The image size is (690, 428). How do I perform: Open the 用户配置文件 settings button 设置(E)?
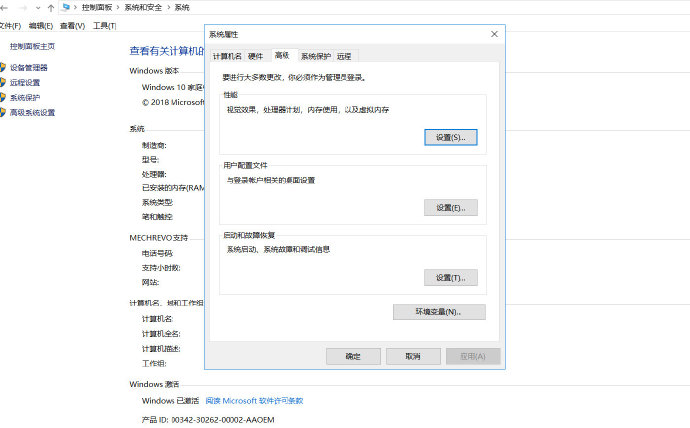[450, 208]
